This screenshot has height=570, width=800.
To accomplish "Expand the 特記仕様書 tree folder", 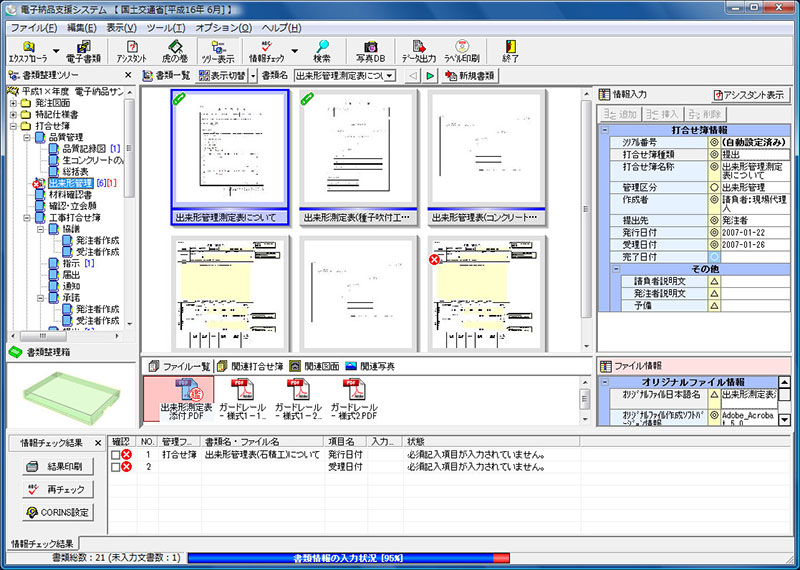I will tap(13, 115).
